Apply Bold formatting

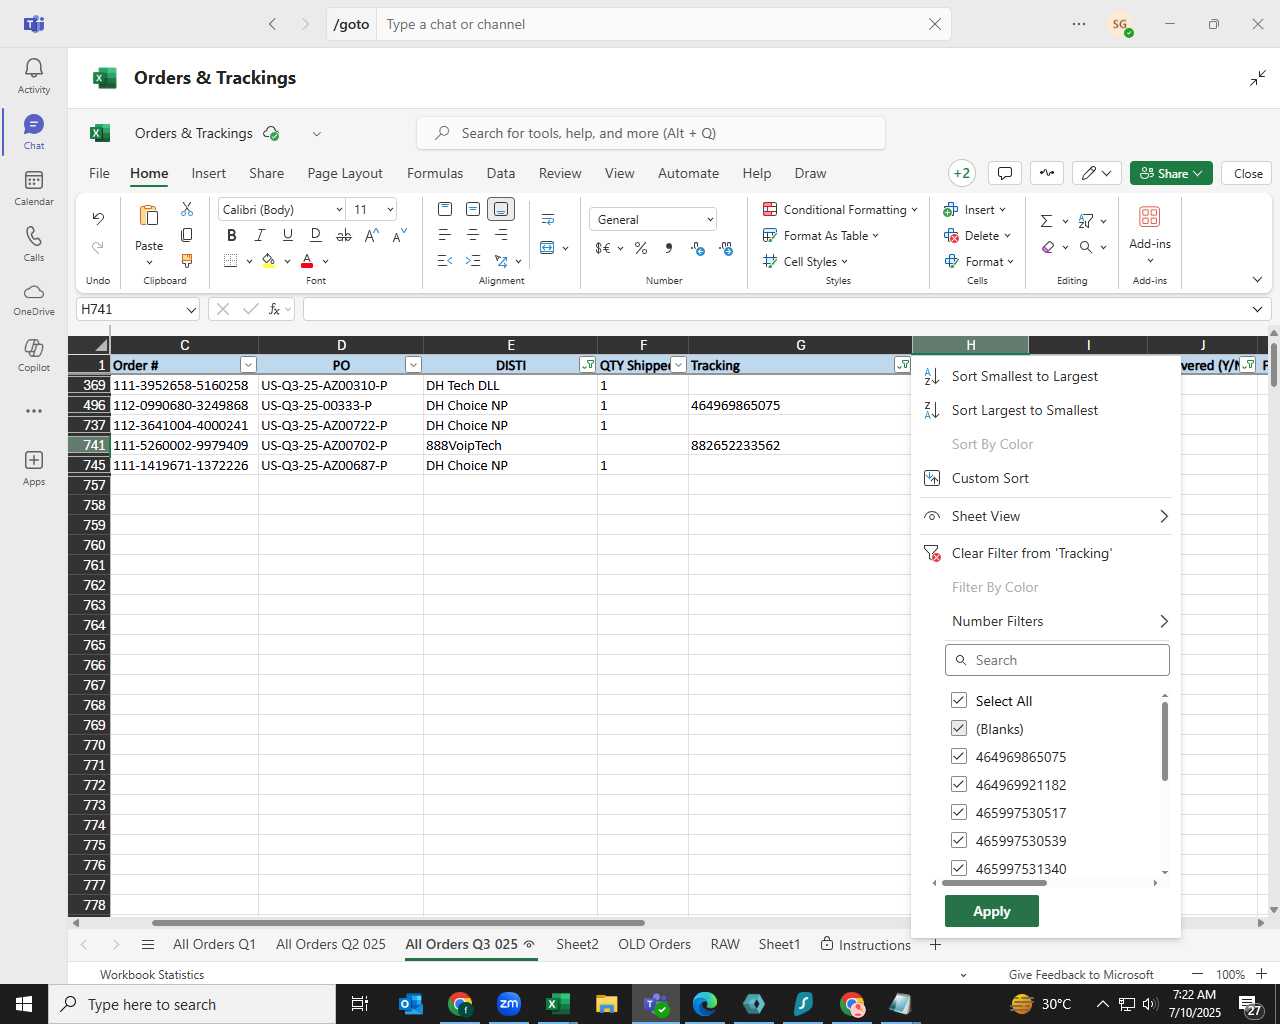point(232,235)
